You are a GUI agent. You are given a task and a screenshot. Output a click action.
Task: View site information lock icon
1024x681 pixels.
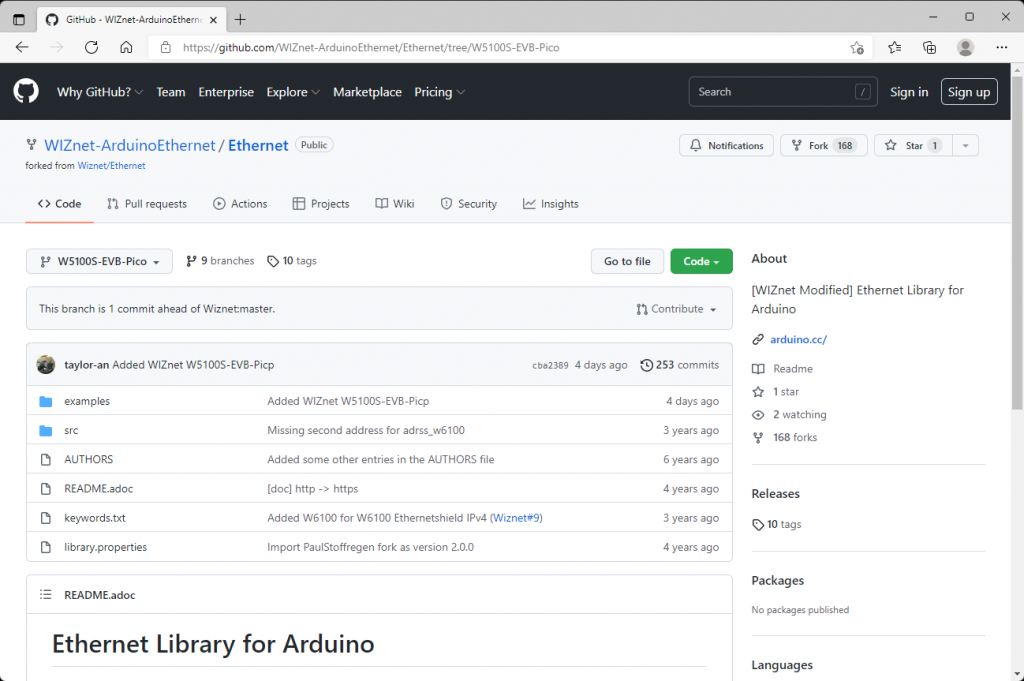pyautogui.click(x=166, y=48)
